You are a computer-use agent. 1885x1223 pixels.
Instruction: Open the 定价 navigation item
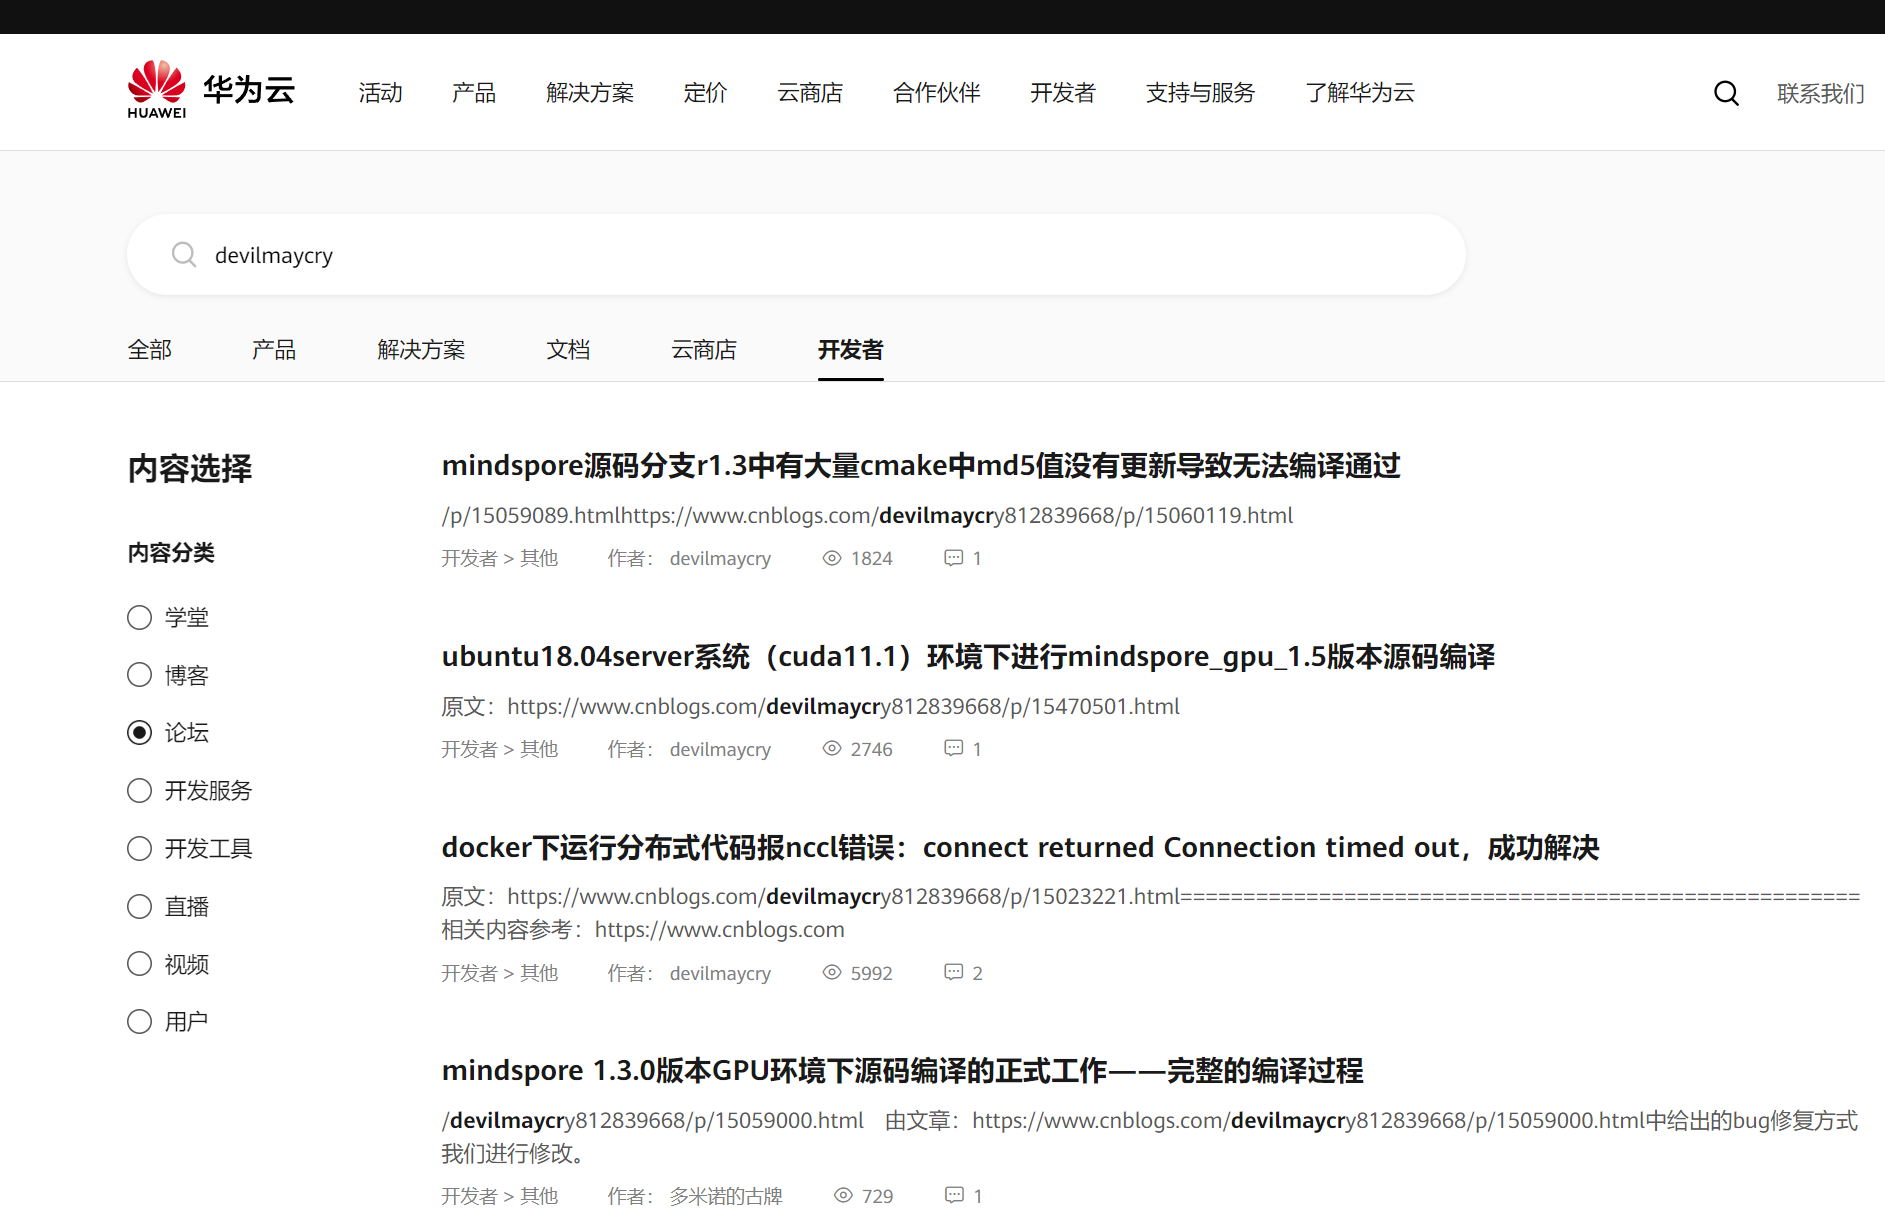[705, 93]
